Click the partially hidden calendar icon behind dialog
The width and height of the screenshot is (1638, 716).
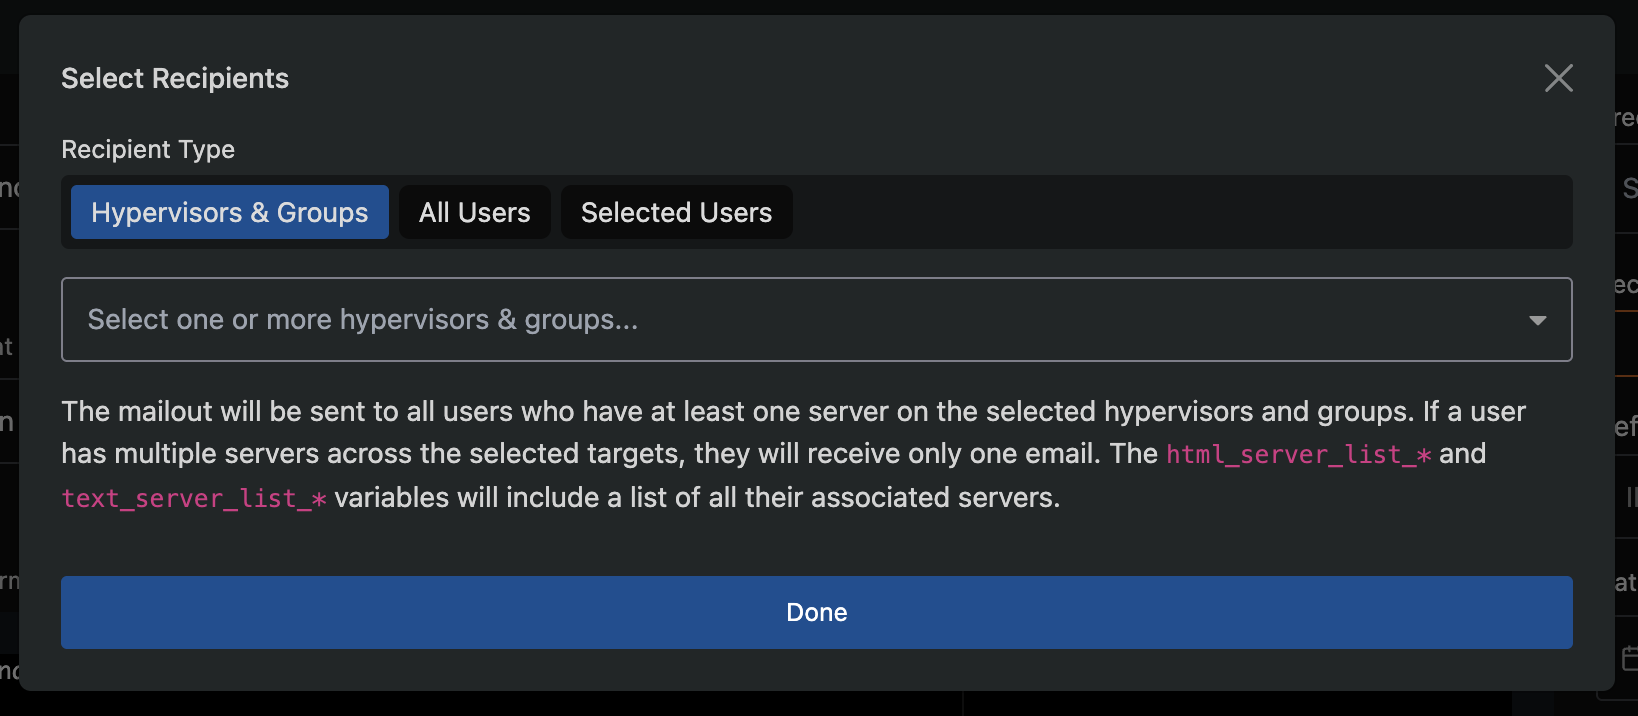pyautogui.click(x=1629, y=658)
